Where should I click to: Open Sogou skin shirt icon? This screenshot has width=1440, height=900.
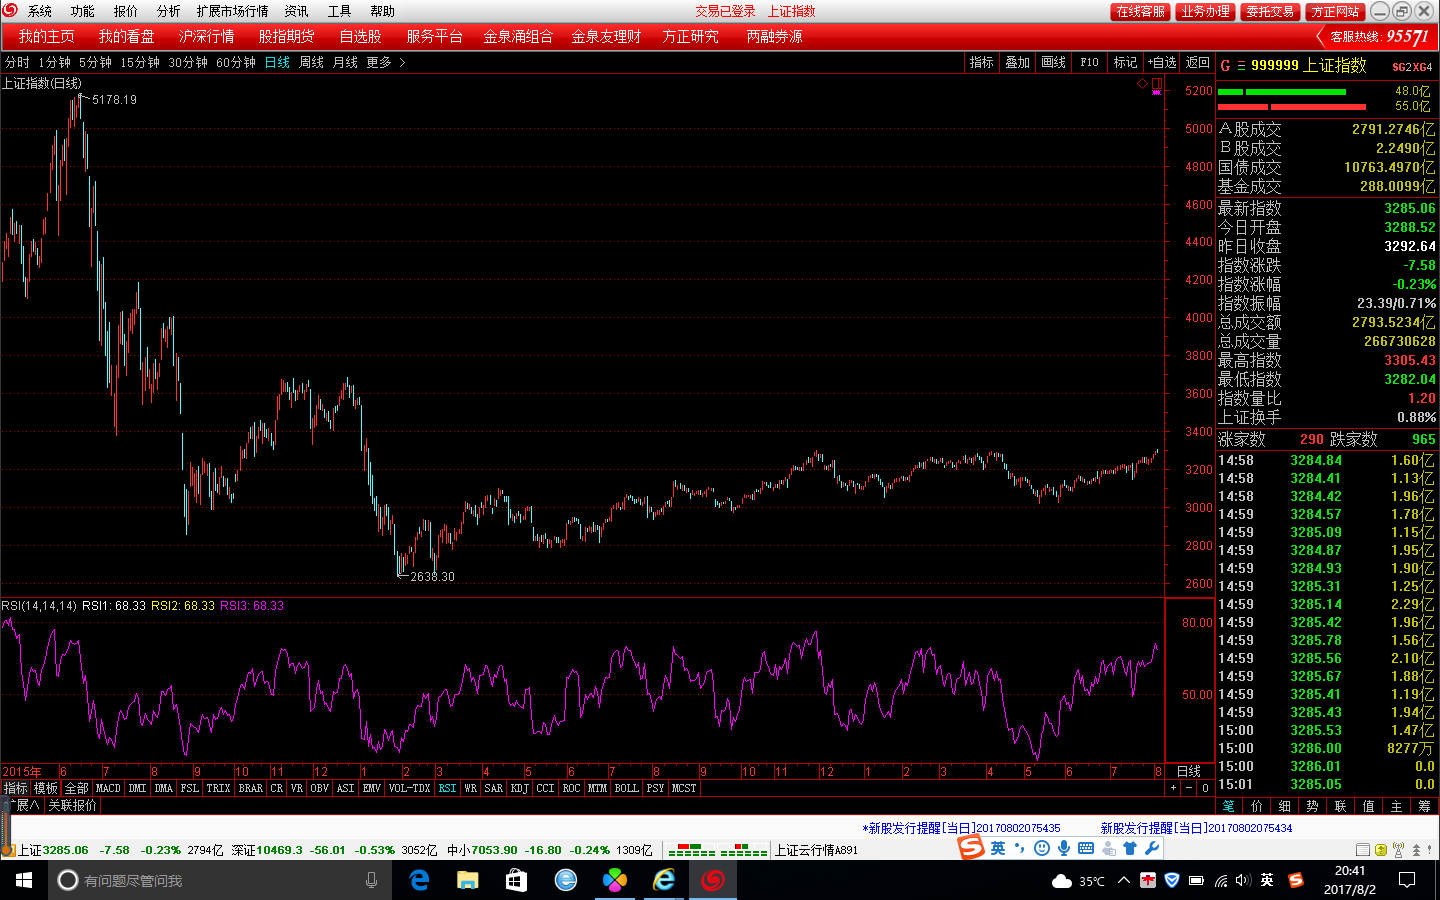[1130, 848]
